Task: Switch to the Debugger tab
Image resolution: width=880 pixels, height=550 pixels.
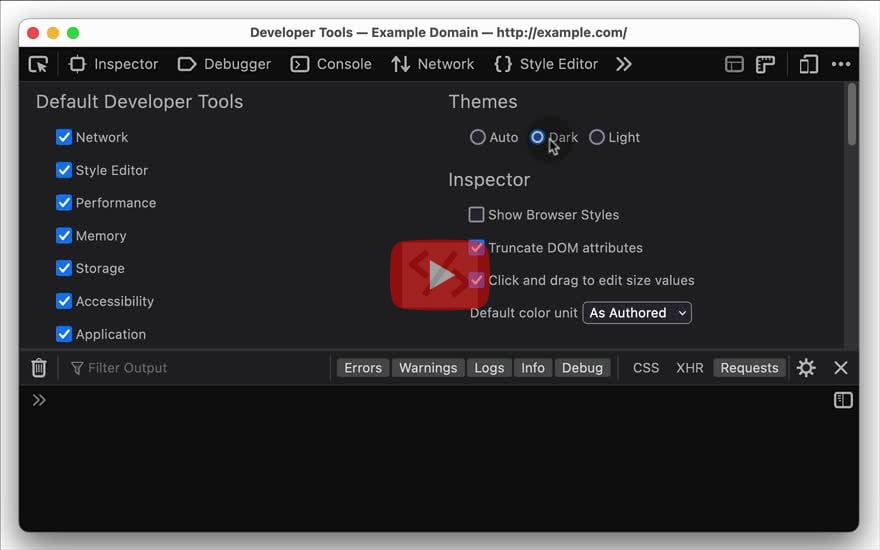Action: pos(224,65)
